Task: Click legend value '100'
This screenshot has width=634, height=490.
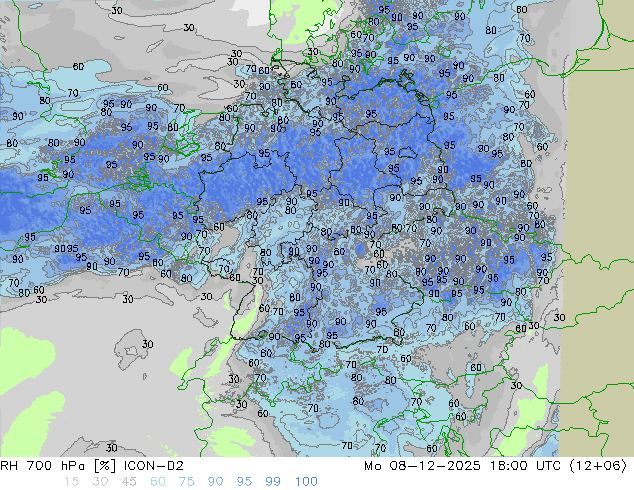Action: [x=306, y=482]
